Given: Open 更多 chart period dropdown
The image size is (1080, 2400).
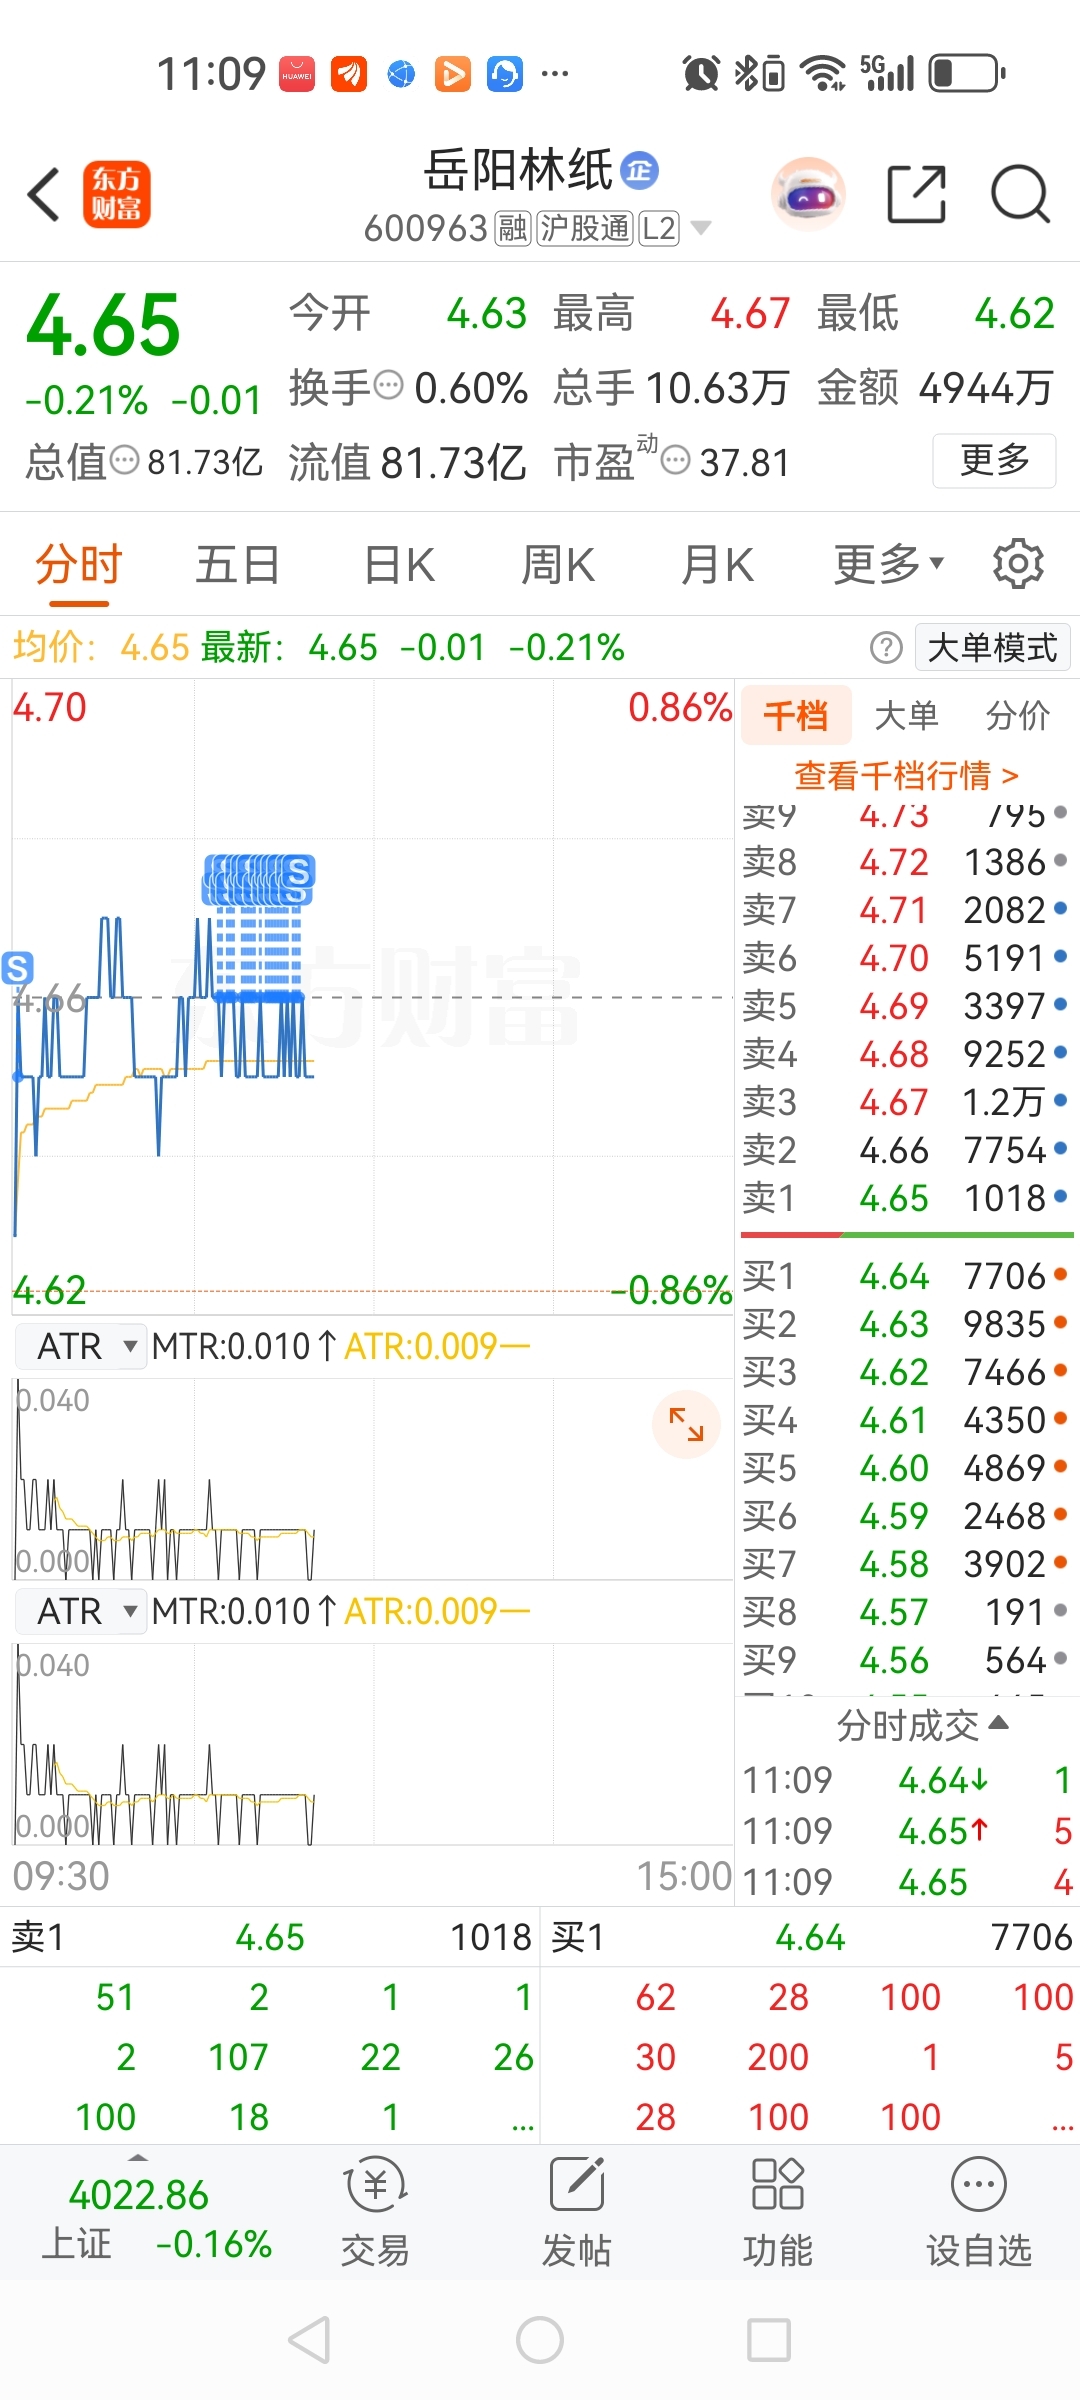Looking at the screenshot, I should (889, 564).
